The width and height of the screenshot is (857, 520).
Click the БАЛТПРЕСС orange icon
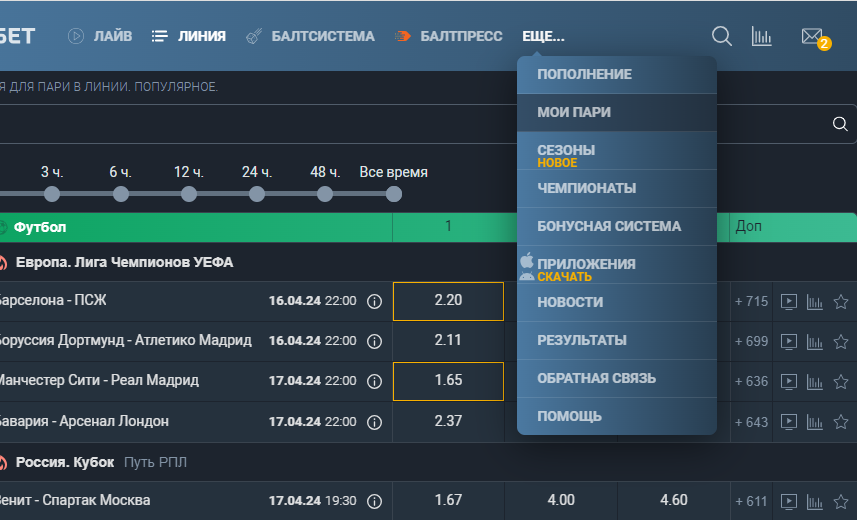403,36
